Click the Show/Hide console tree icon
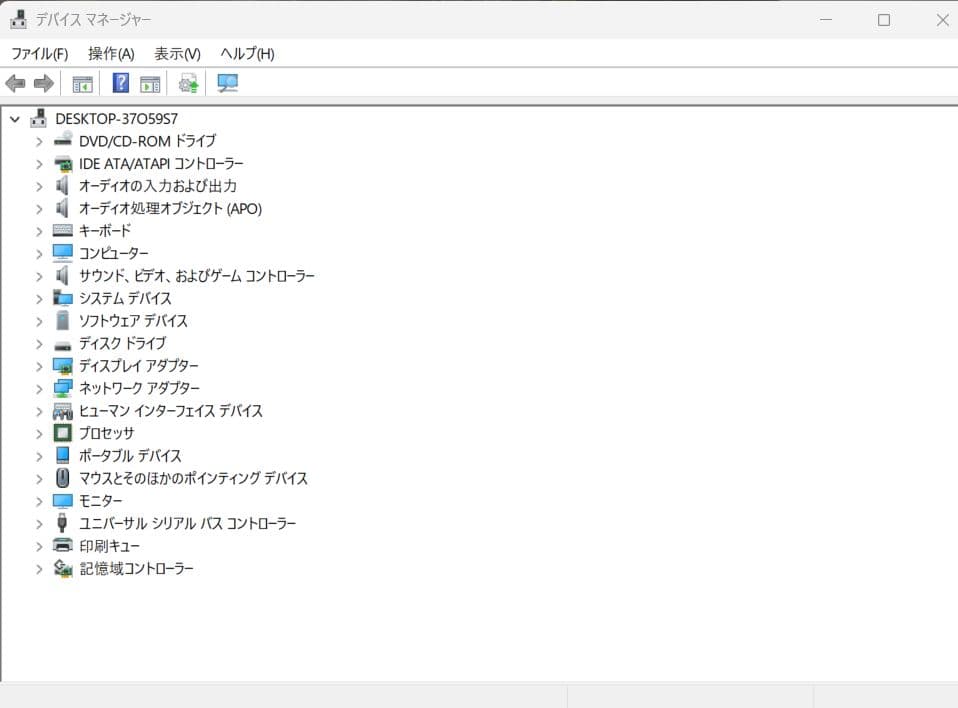 (82, 83)
